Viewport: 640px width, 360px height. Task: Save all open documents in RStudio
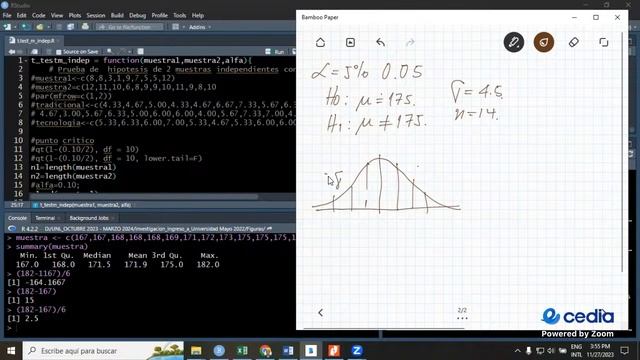tap(71, 27)
